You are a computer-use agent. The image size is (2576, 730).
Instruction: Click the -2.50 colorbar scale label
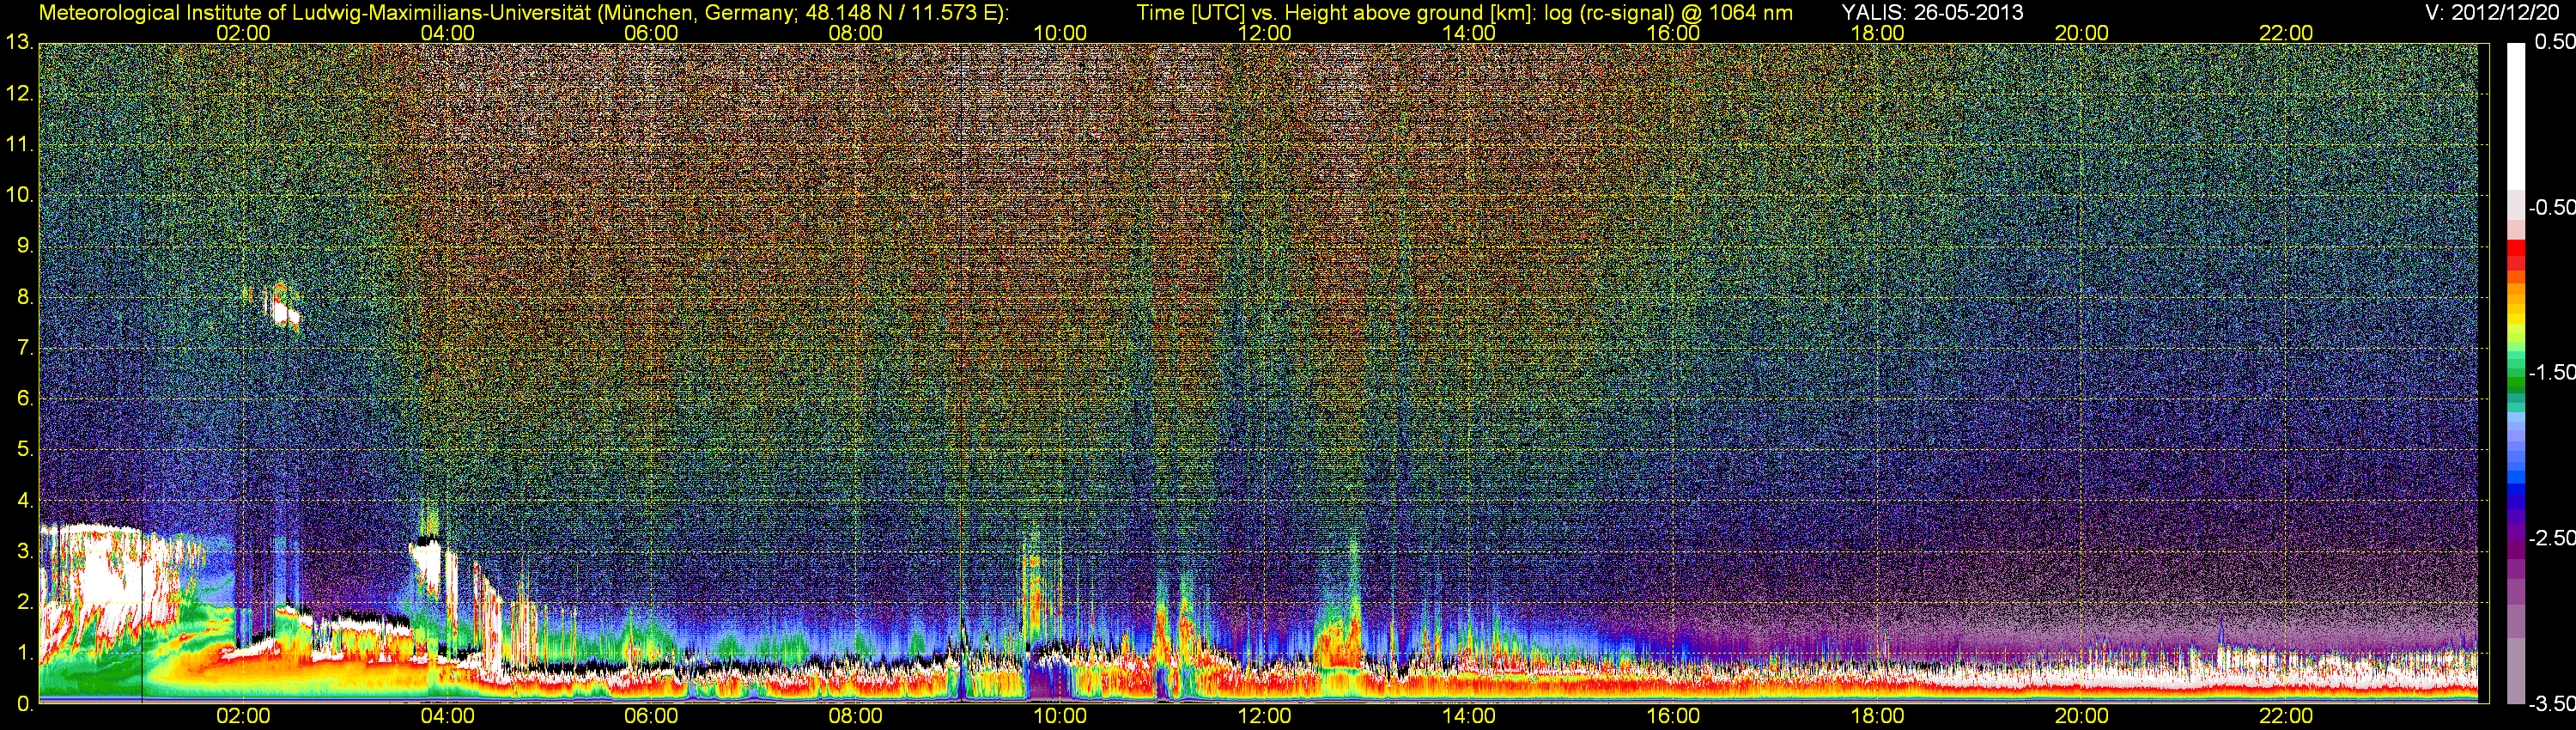click(2551, 538)
